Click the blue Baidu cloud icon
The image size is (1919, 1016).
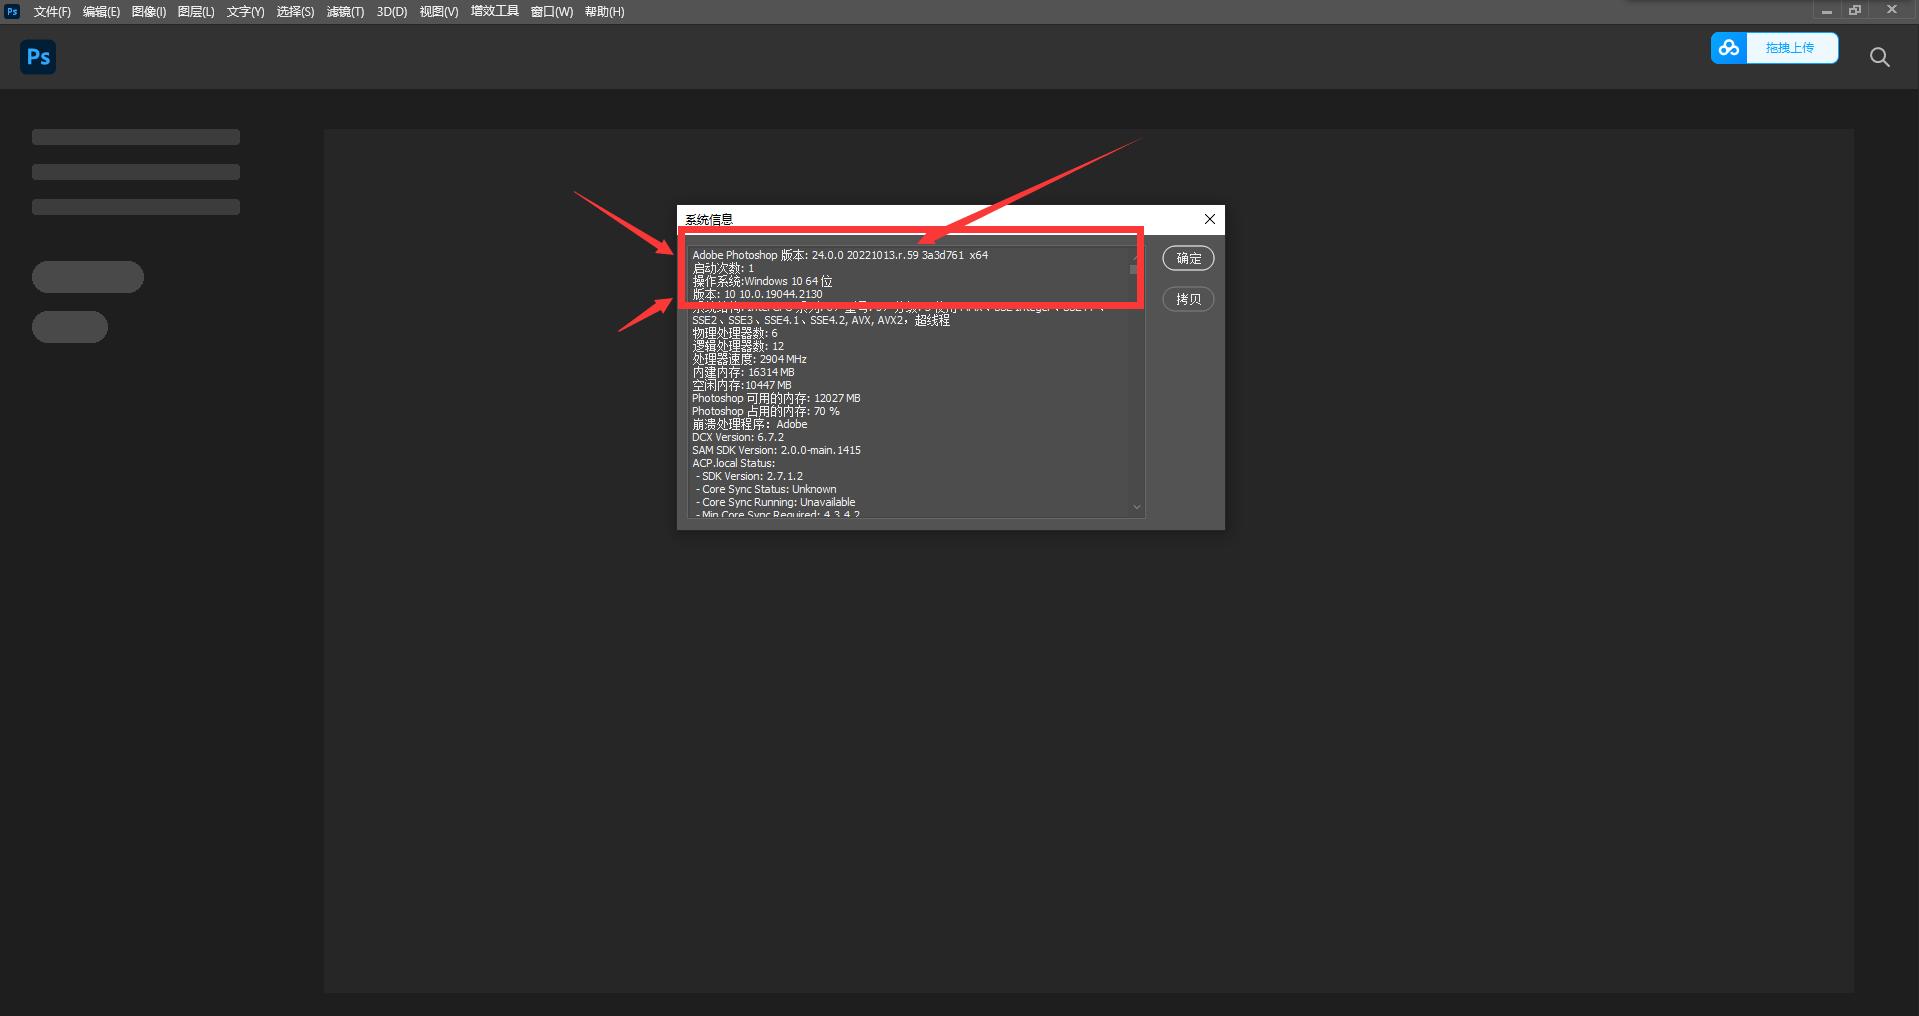coord(1729,48)
